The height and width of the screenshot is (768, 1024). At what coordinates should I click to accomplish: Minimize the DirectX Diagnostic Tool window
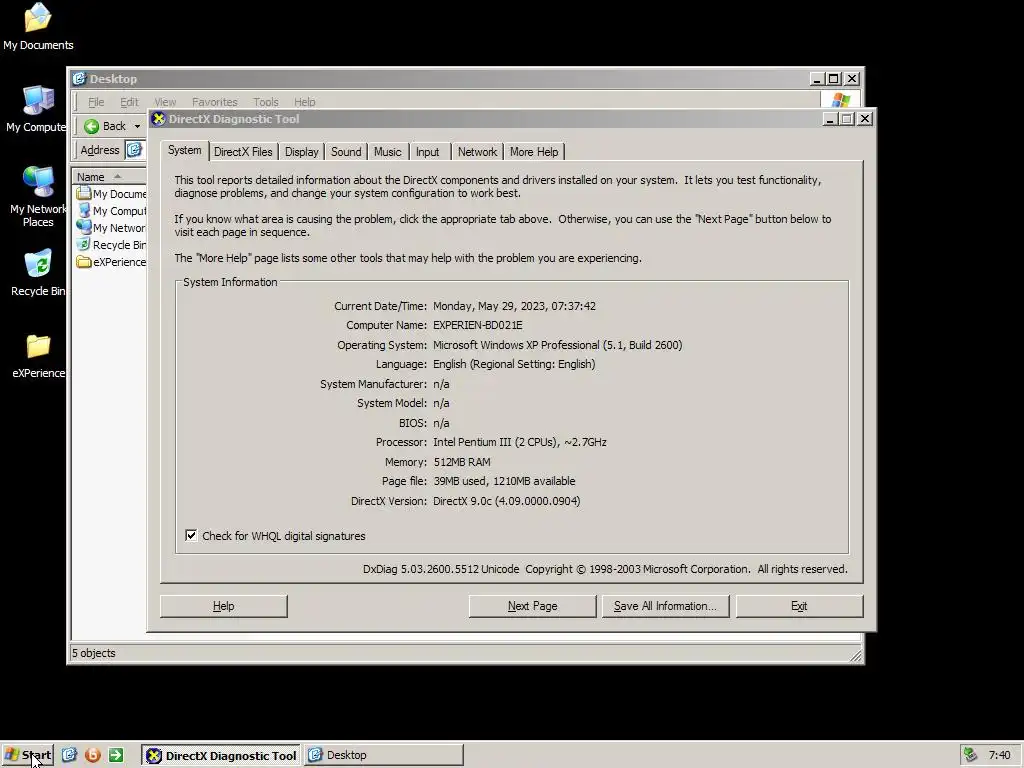coord(830,119)
